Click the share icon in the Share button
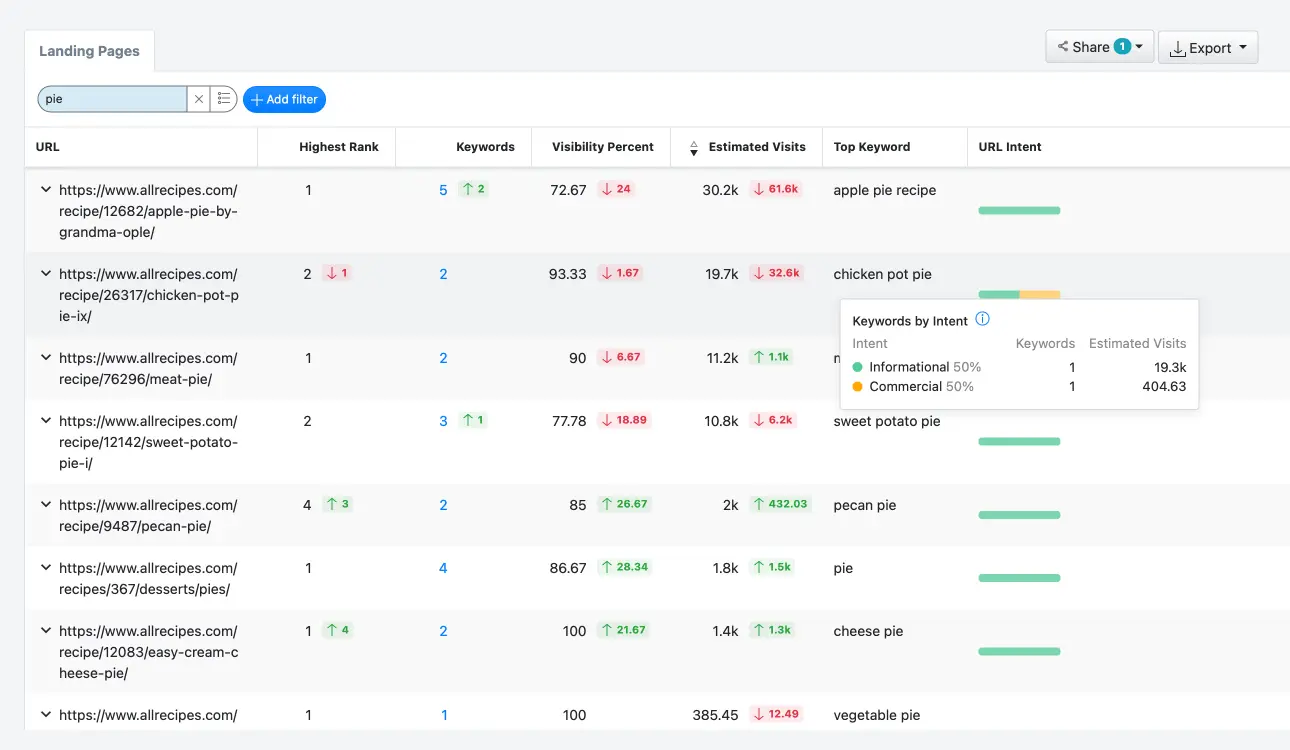1290x750 pixels. click(x=1065, y=46)
